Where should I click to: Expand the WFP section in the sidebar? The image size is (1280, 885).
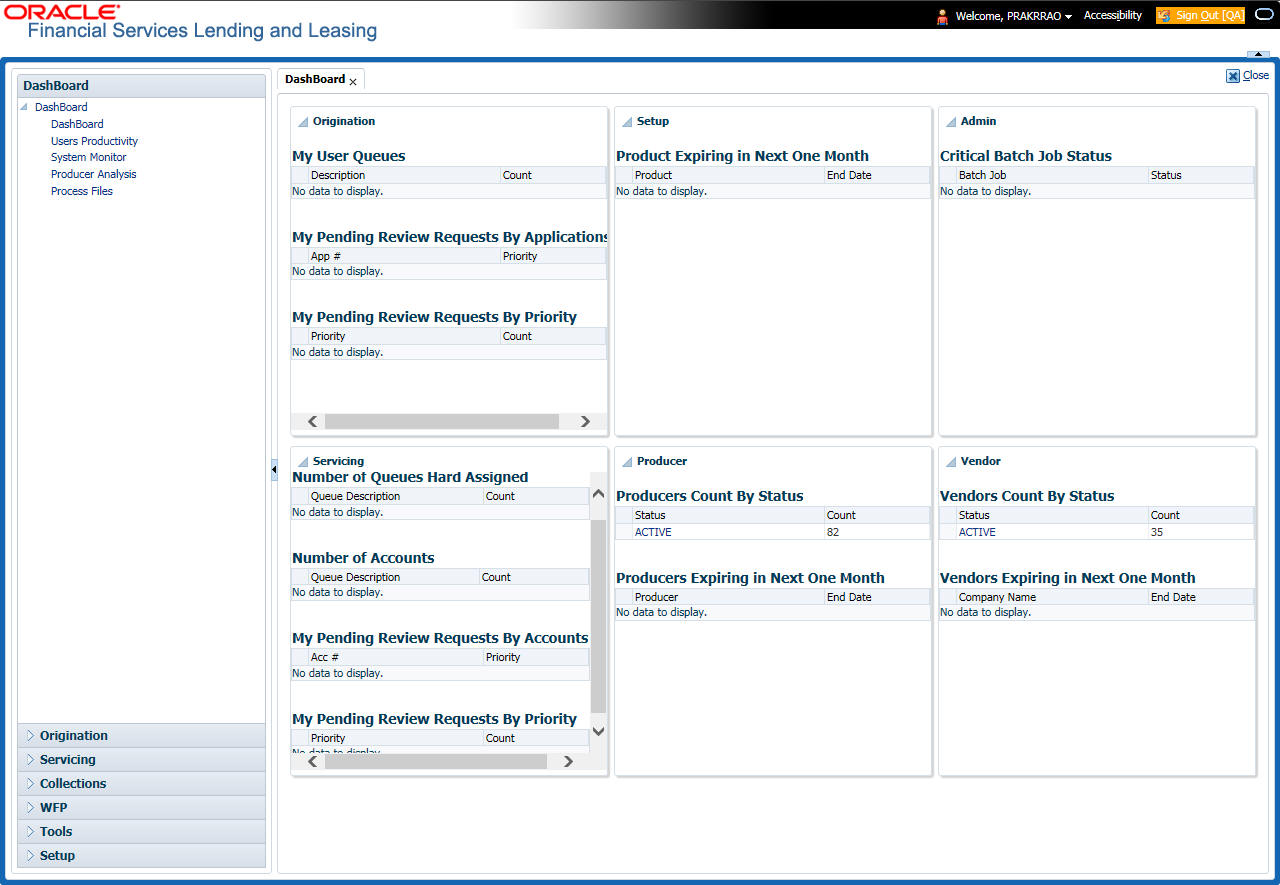(x=141, y=808)
